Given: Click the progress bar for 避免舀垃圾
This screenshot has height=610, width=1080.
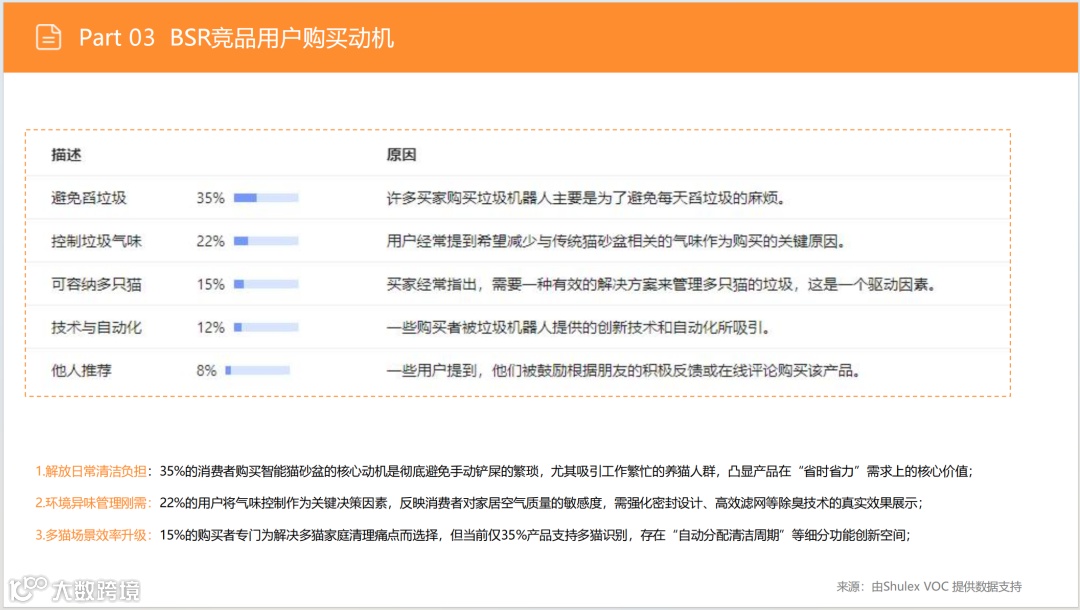Looking at the screenshot, I should point(266,198).
